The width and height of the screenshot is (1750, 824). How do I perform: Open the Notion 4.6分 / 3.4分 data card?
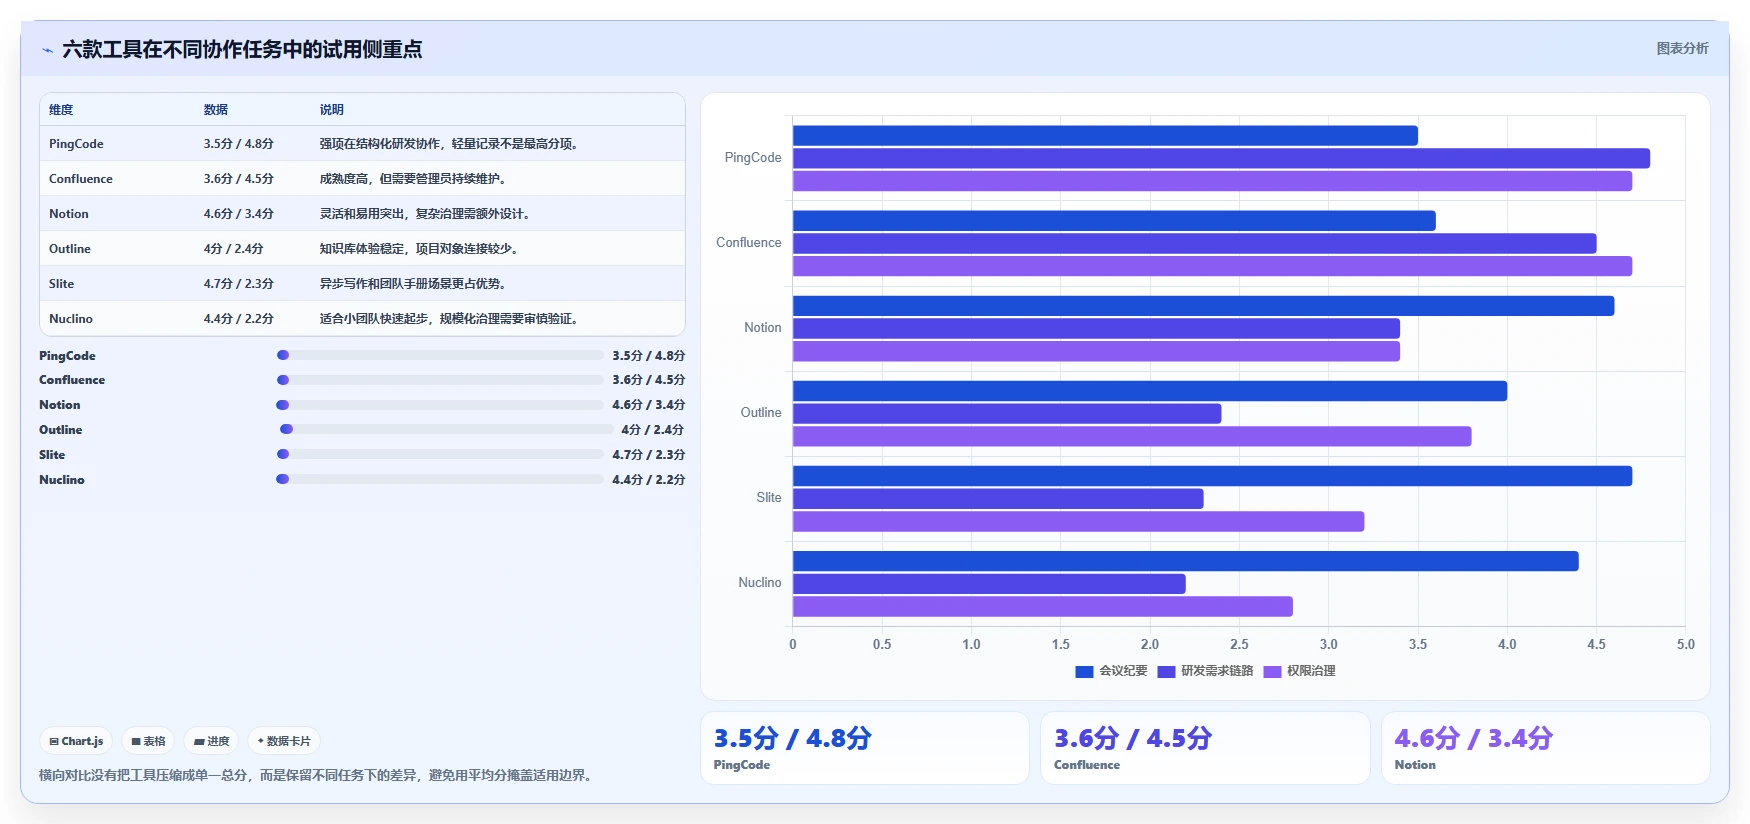pyautogui.click(x=1546, y=748)
